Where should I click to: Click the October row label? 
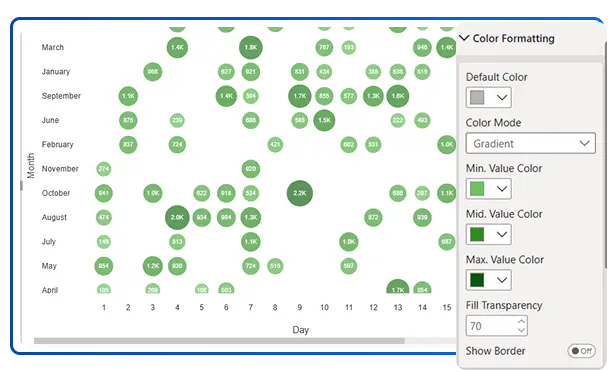click(56, 193)
